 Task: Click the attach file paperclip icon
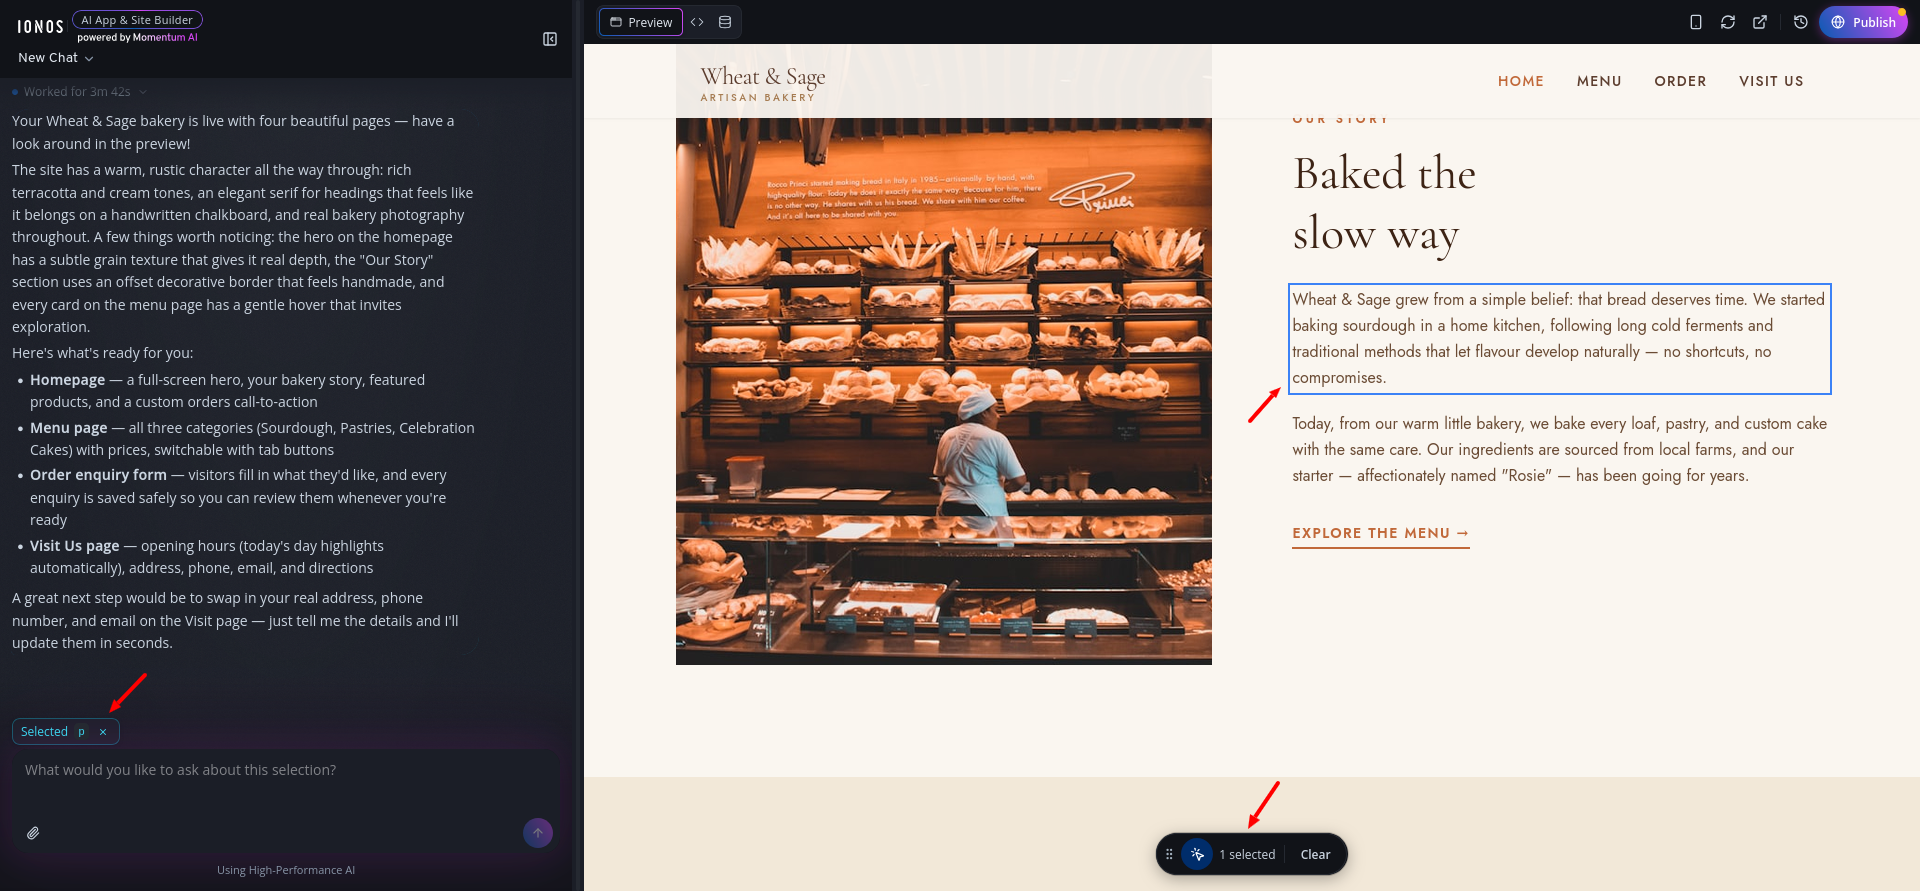click(33, 833)
